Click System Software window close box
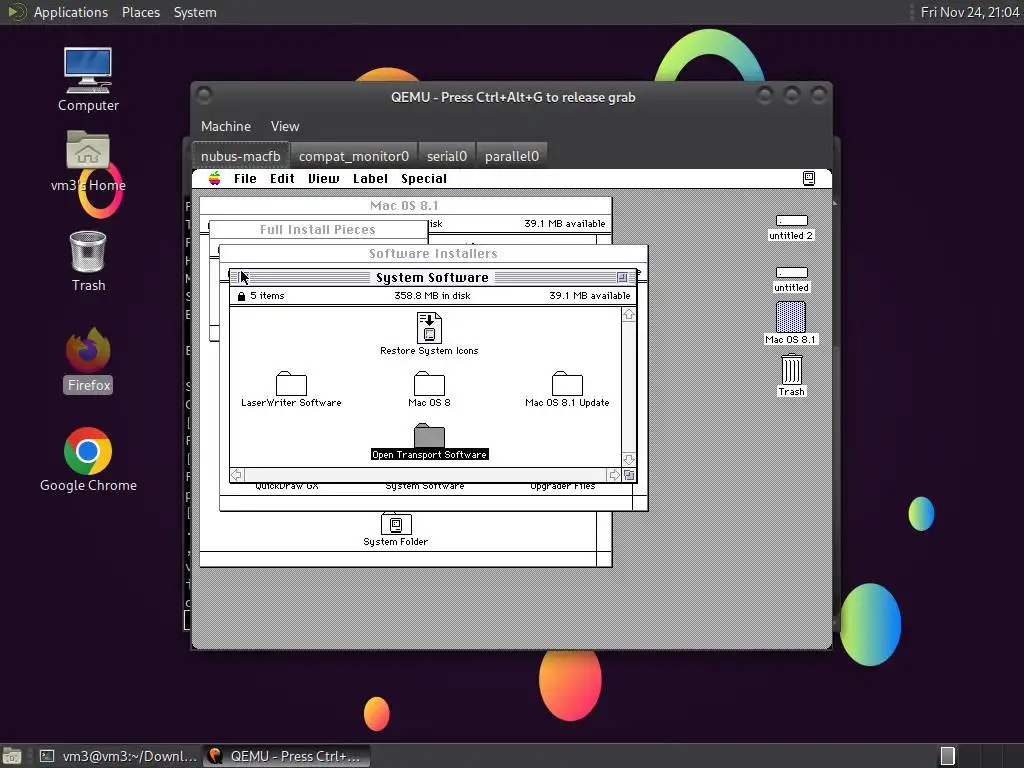Viewport: 1024px width, 768px height. tap(243, 278)
